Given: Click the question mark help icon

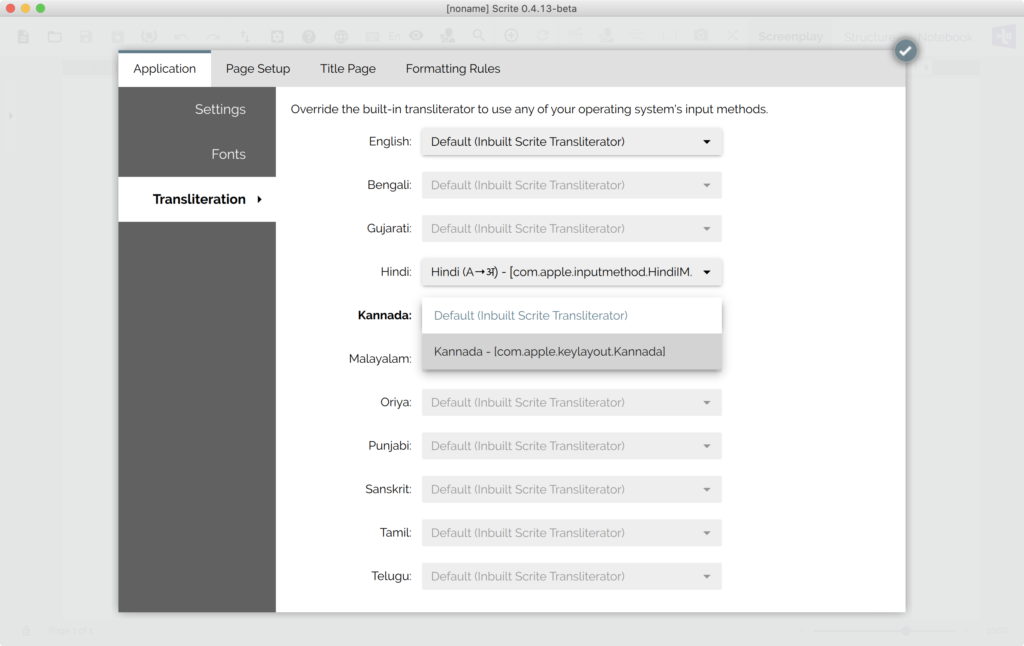Looking at the screenshot, I should coord(309,37).
